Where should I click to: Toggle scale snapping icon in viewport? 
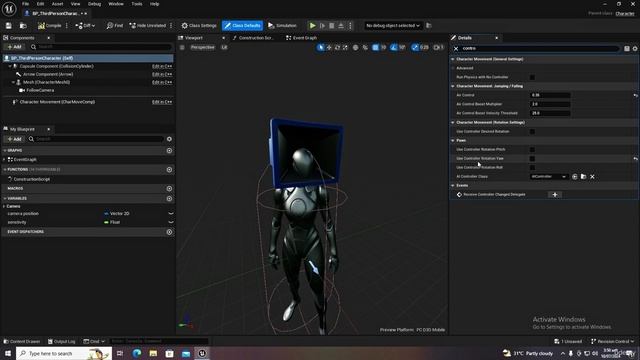point(415,48)
